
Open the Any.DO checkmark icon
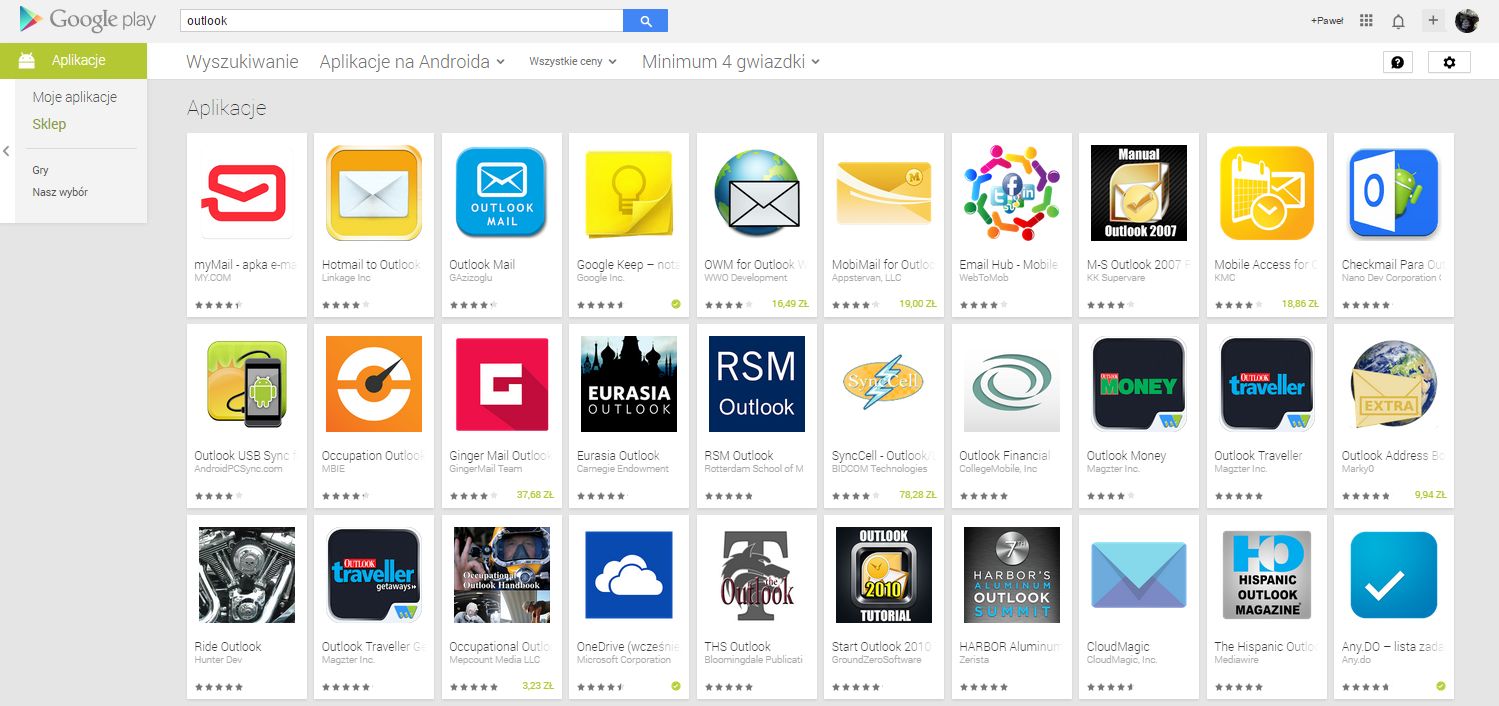1394,575
